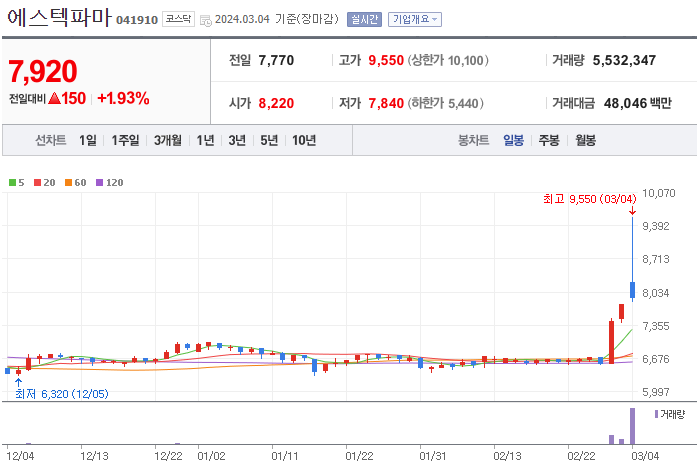Click the purple 120-day moving average swatch
The image size is (697, 468).
(100, 183)
